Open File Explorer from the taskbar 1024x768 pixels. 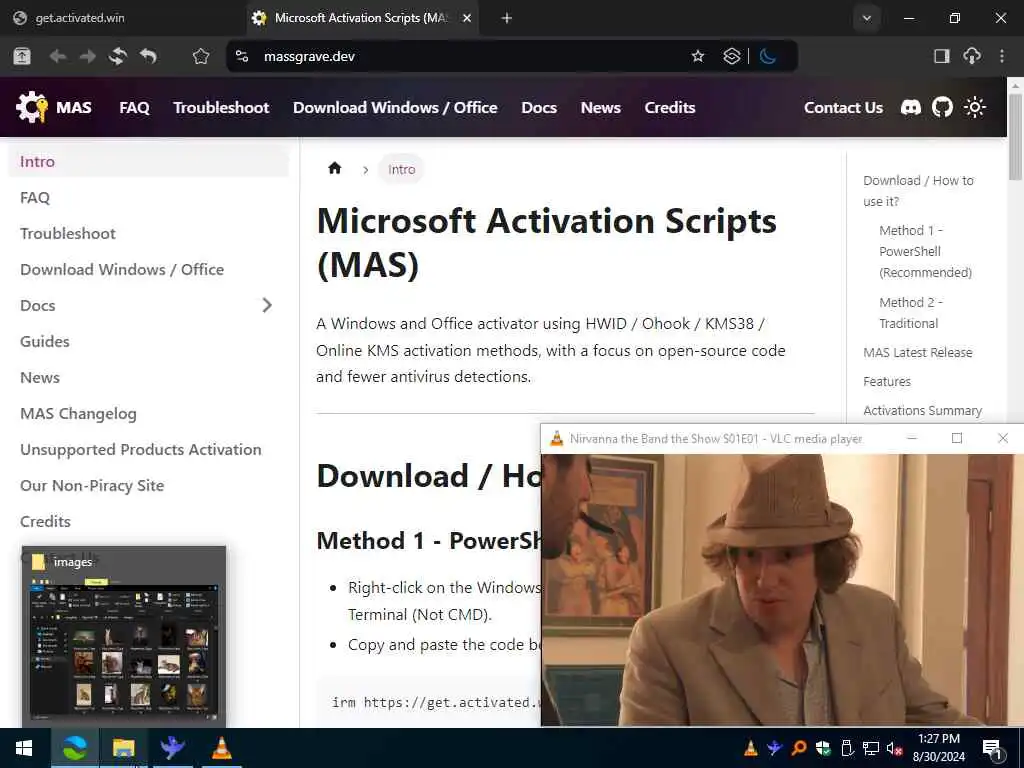click(123, 748)
